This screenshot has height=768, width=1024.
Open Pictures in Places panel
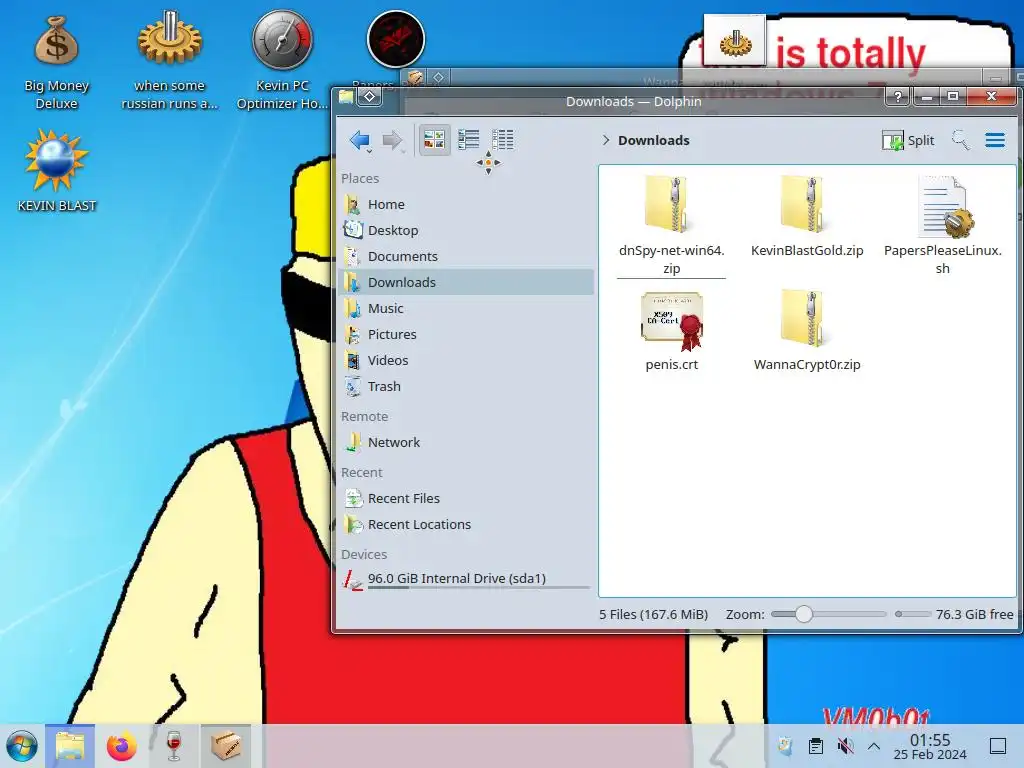(466, 334)
